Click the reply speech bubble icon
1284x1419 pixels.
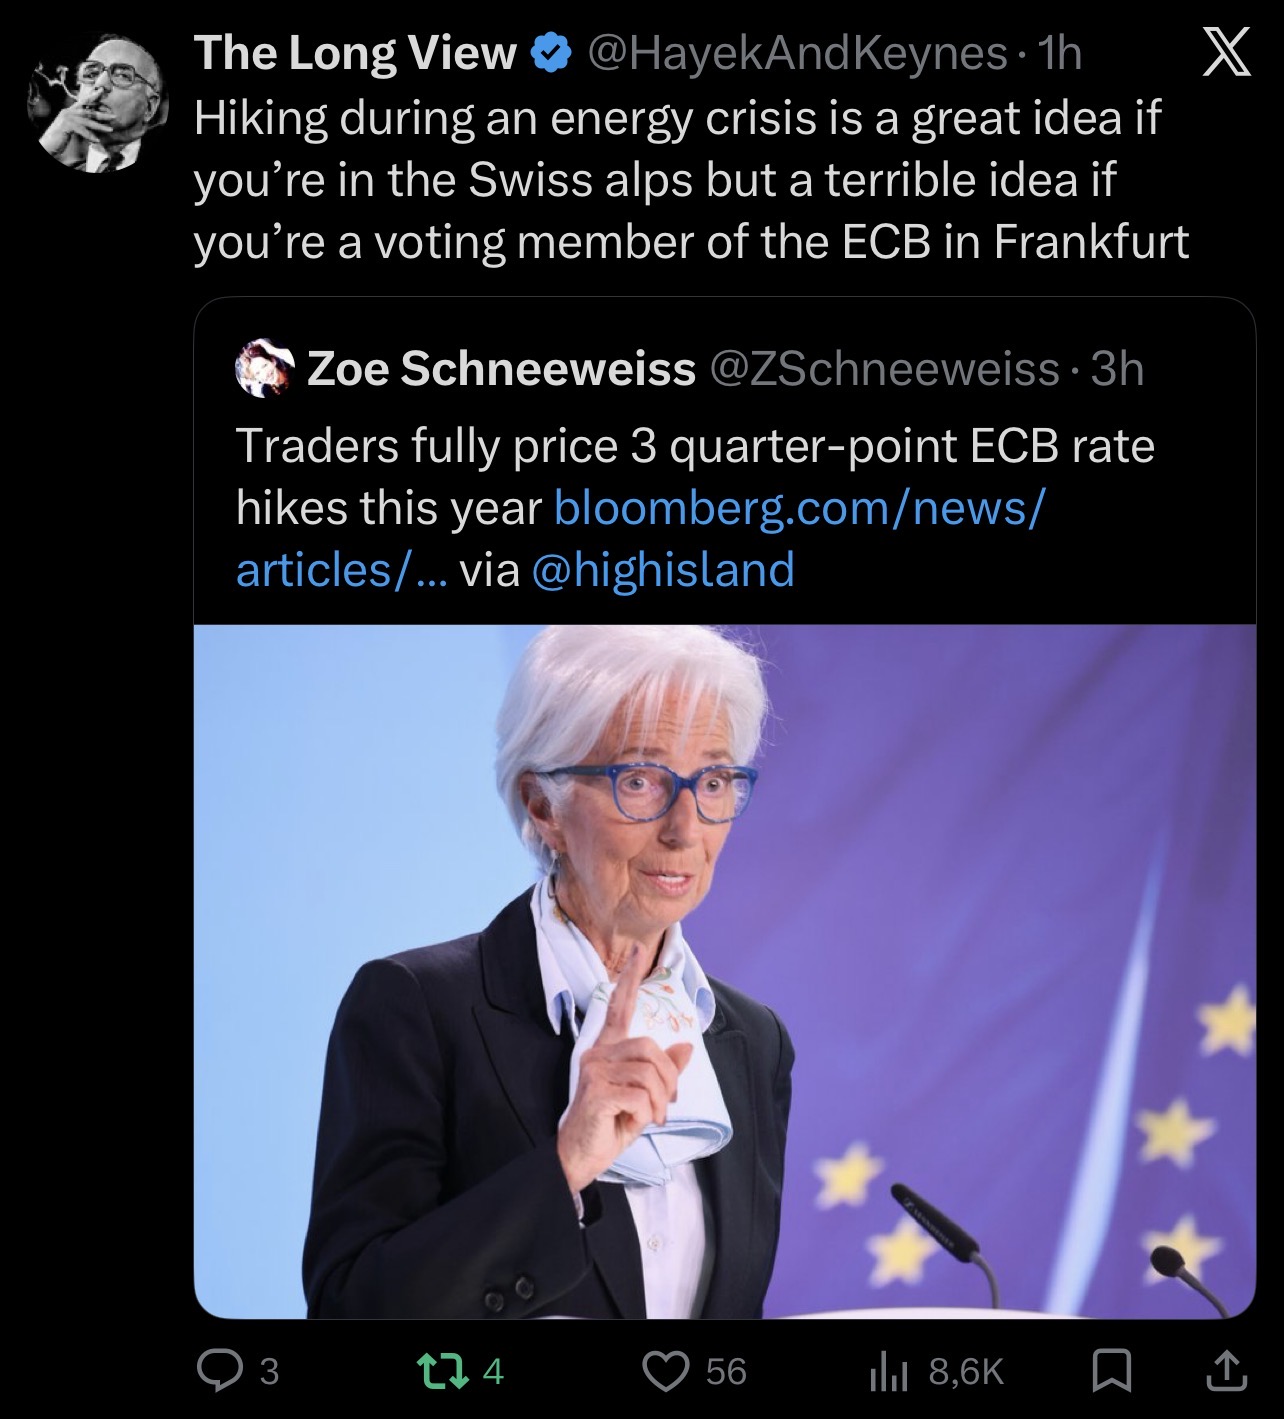click(213, 1371)
